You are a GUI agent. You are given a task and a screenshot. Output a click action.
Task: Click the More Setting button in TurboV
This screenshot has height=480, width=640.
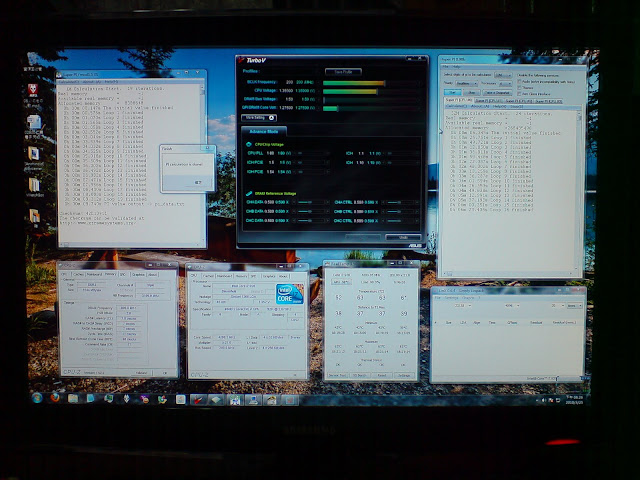click(x=259, y=118)
